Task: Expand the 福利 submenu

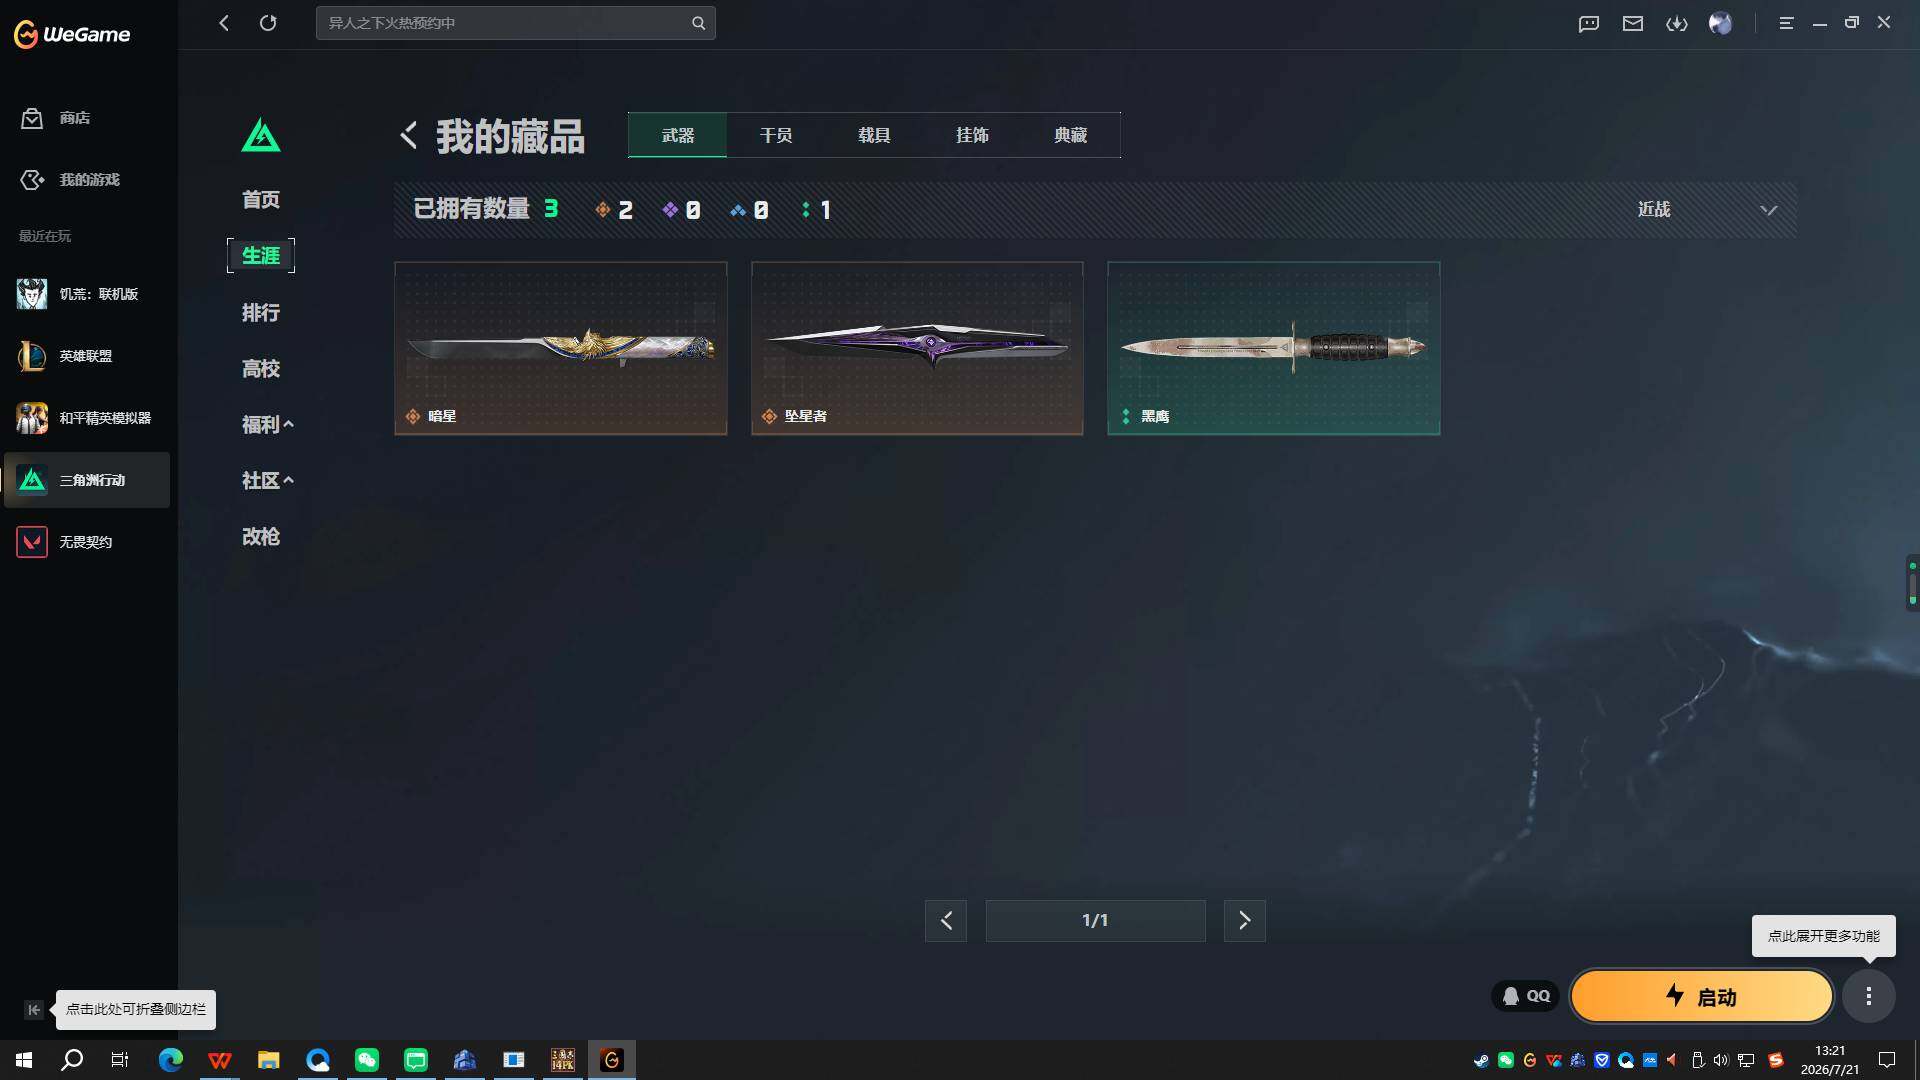Action: 267,425
